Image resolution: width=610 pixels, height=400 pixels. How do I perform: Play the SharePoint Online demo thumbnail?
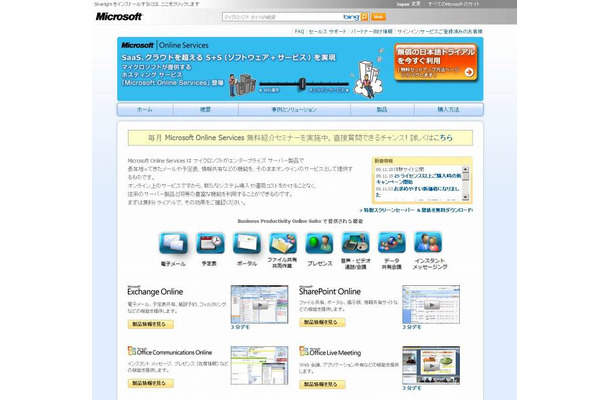(x=431, y=304)
